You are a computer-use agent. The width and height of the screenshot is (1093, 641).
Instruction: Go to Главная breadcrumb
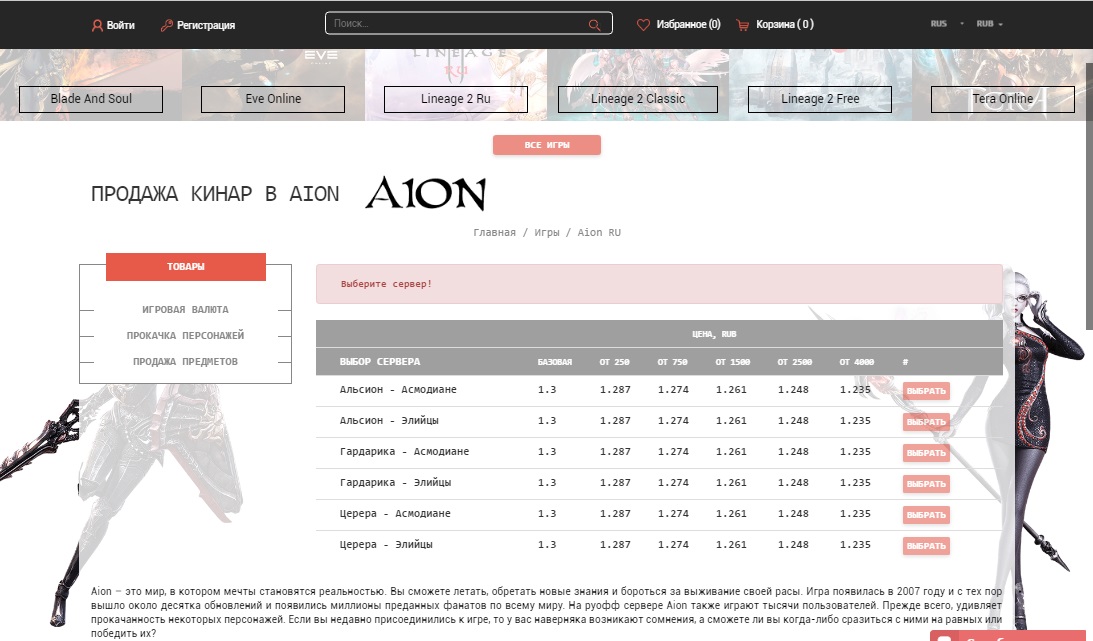494,233
